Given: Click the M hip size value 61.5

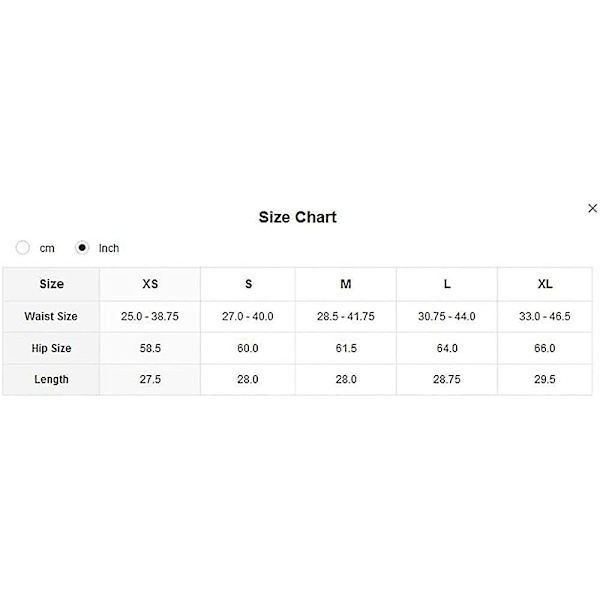Looking at the screenshot, I should point(346,348).
